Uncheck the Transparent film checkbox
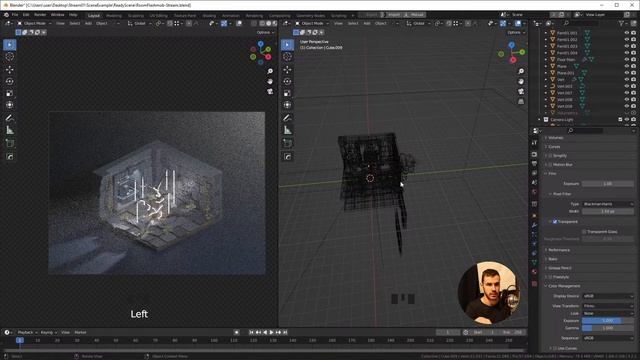Image resolution: width=640 pixels, height=360 pixels. point(555,222)
